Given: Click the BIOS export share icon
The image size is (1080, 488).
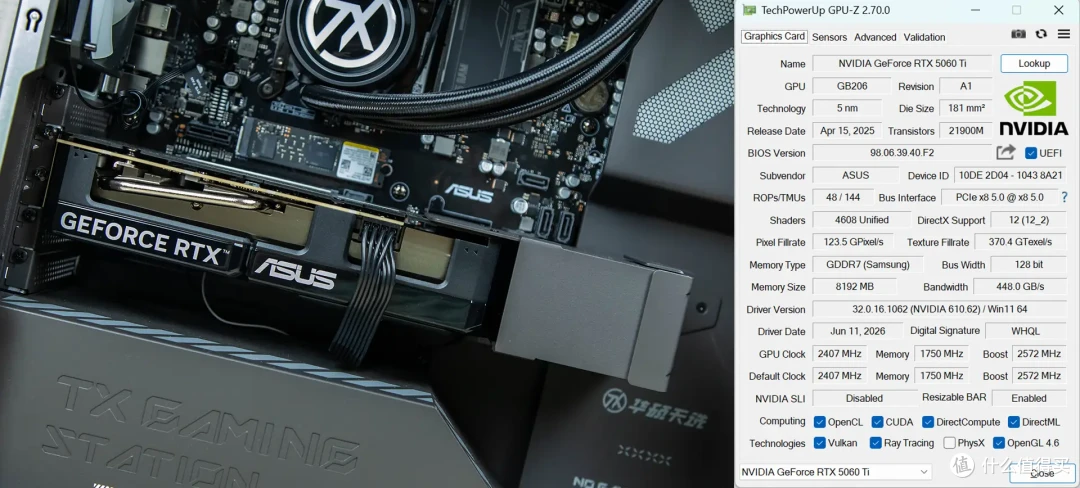Looking at the screenshot, I should click(x=1006, y=153).
